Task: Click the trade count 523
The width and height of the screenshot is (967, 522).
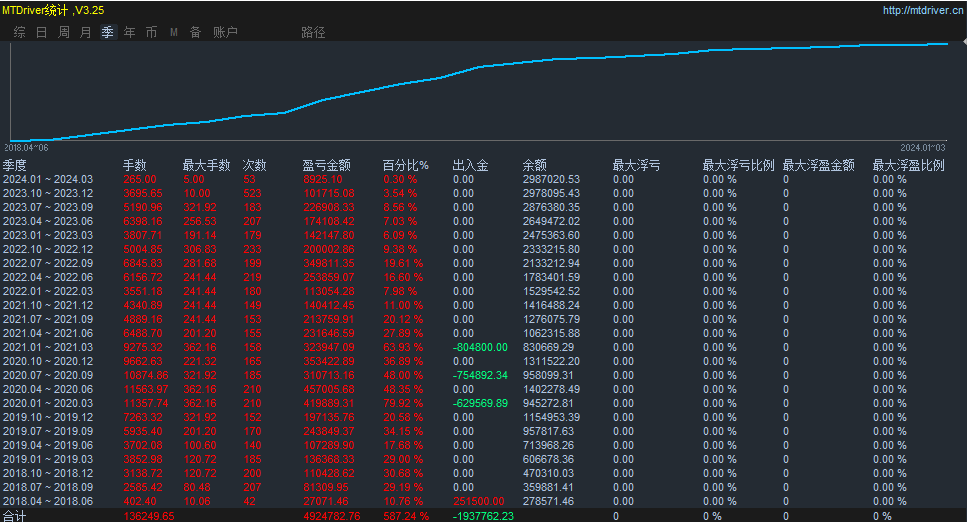Action: tap(252, 194)
